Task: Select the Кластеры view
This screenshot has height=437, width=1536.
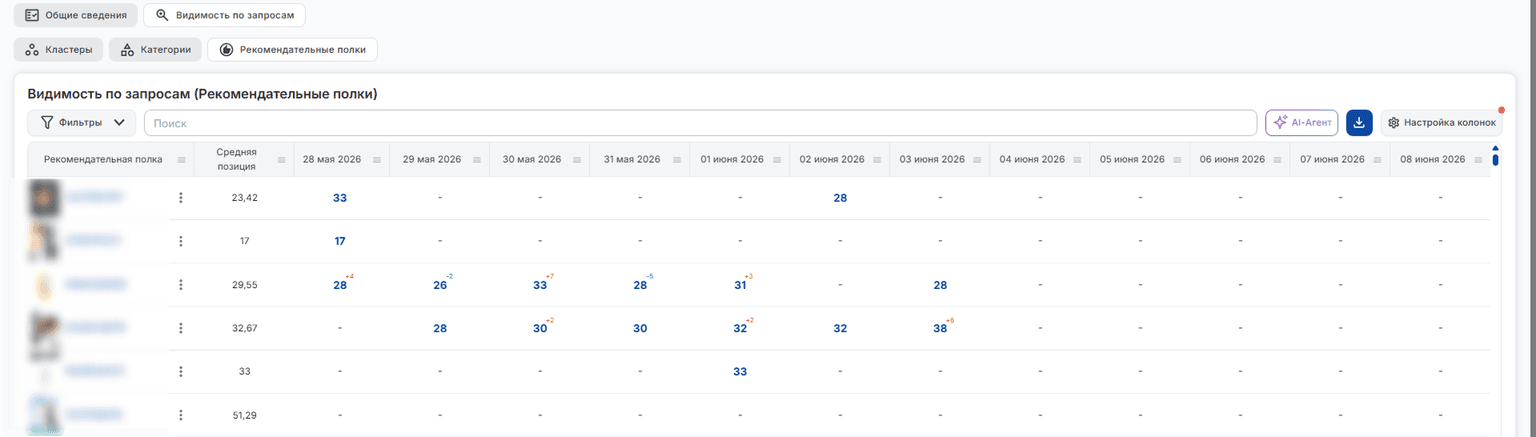Action: click(58, 49)
